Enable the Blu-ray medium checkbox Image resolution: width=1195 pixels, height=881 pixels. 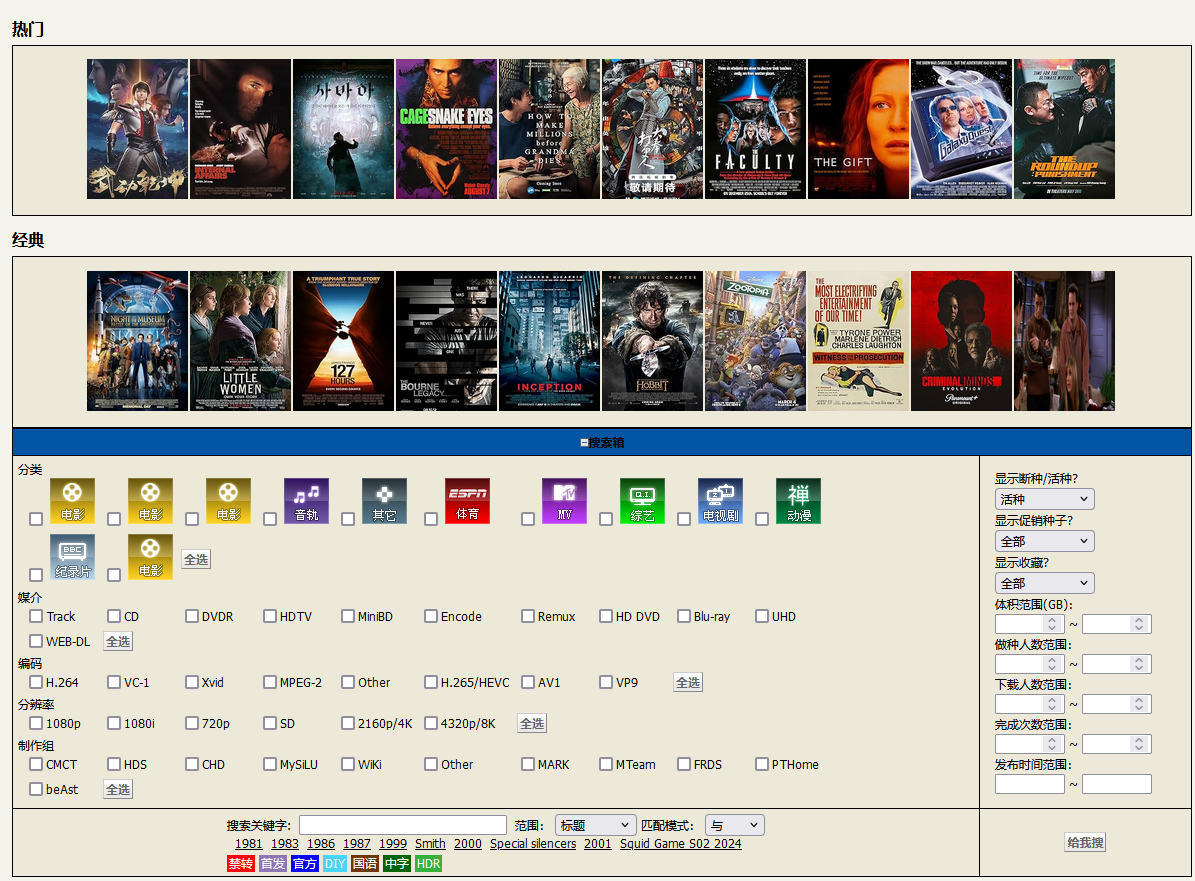click(x=684, y=616)
